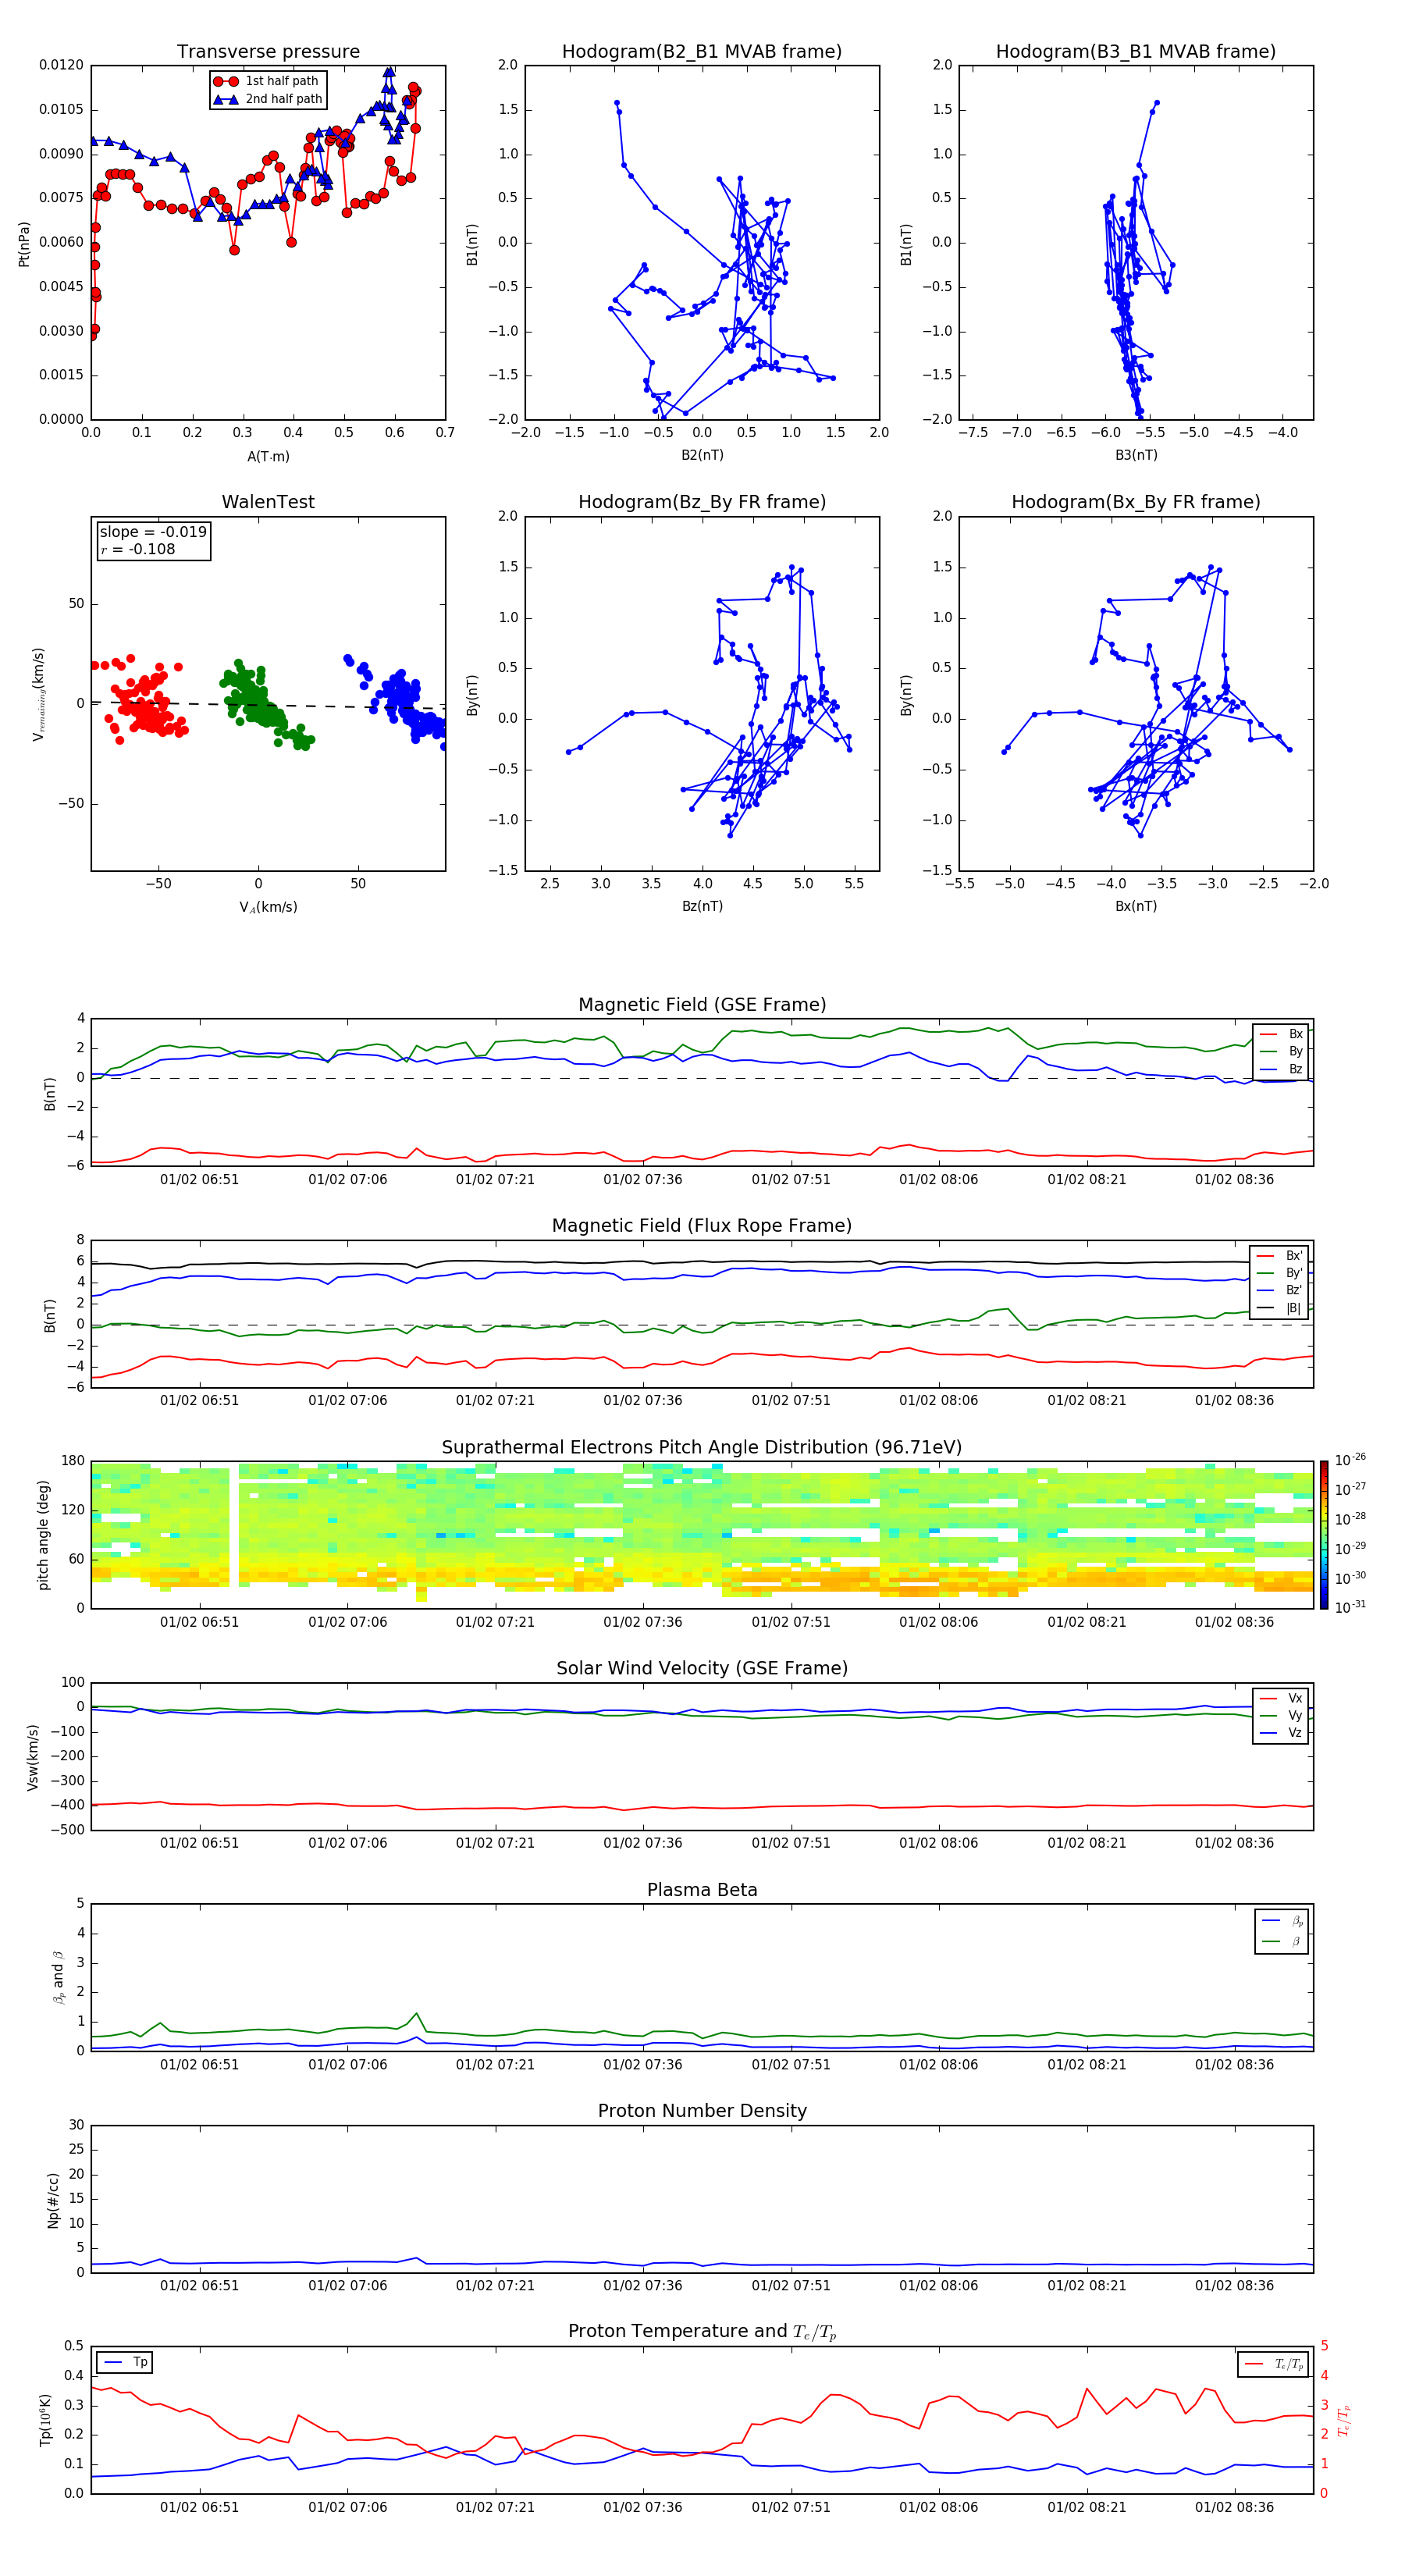1405x2576 pixels.
Task: Click the '10^-26' colorbar tick label
Action: (x=1350, y=1460)
